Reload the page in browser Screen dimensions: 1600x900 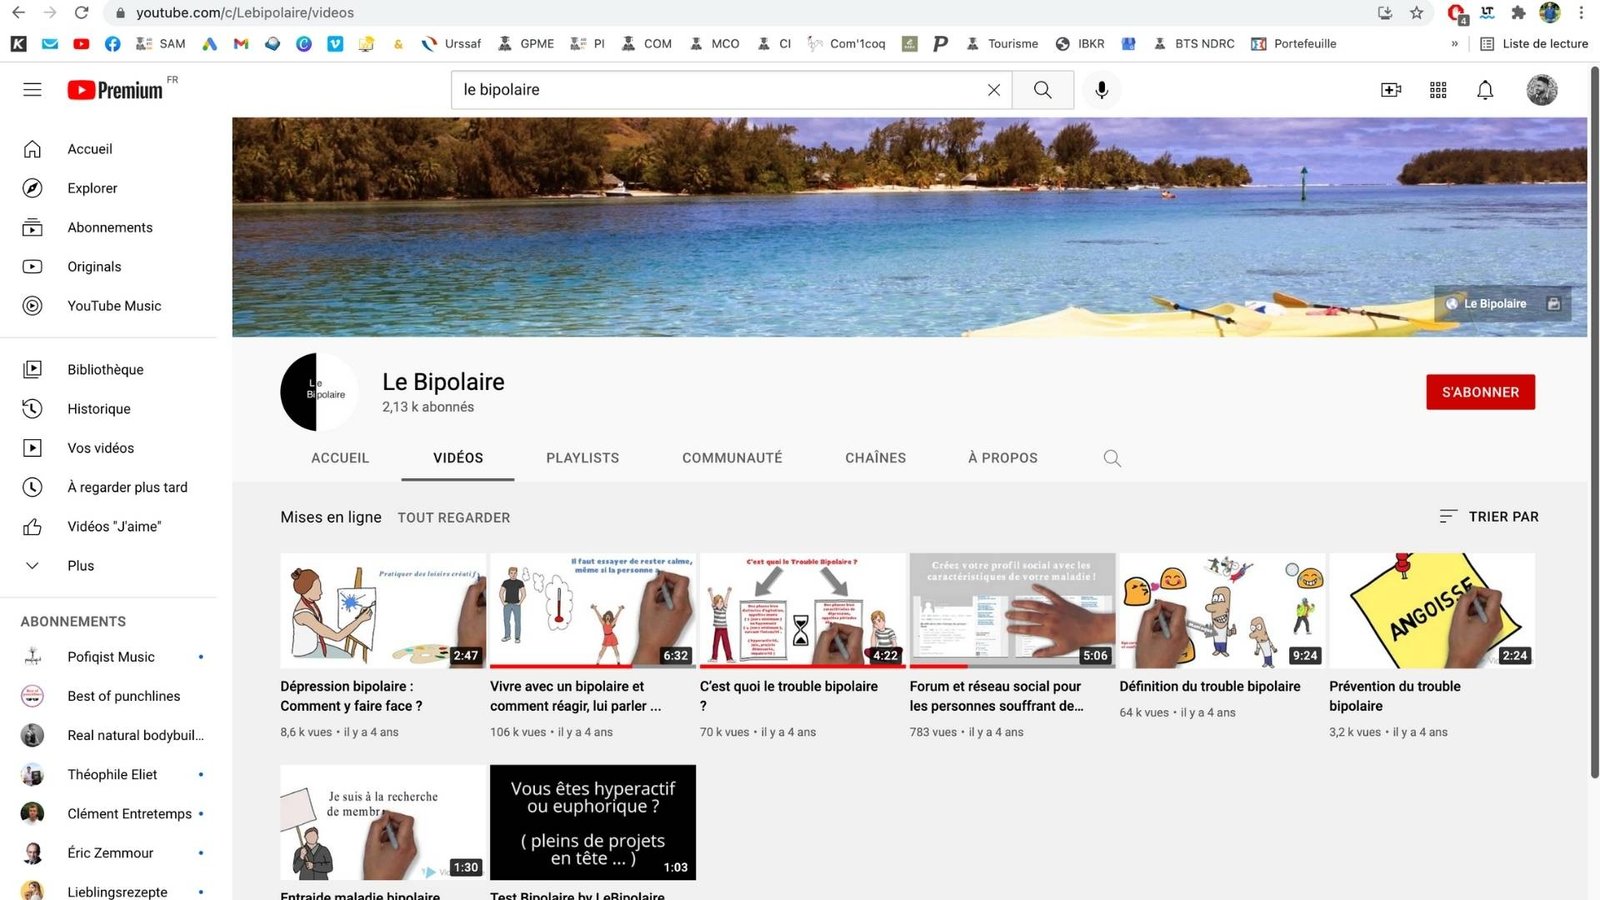pyautogui.click(x=82, y=13)
